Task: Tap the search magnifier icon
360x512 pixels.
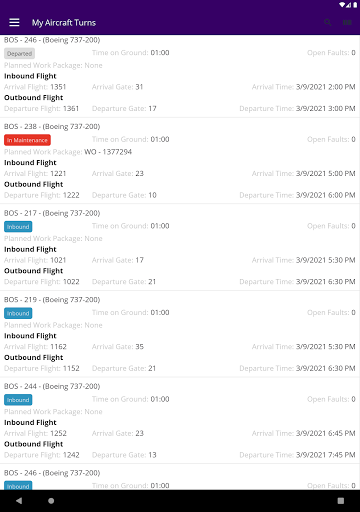Action: click(328, 22)
